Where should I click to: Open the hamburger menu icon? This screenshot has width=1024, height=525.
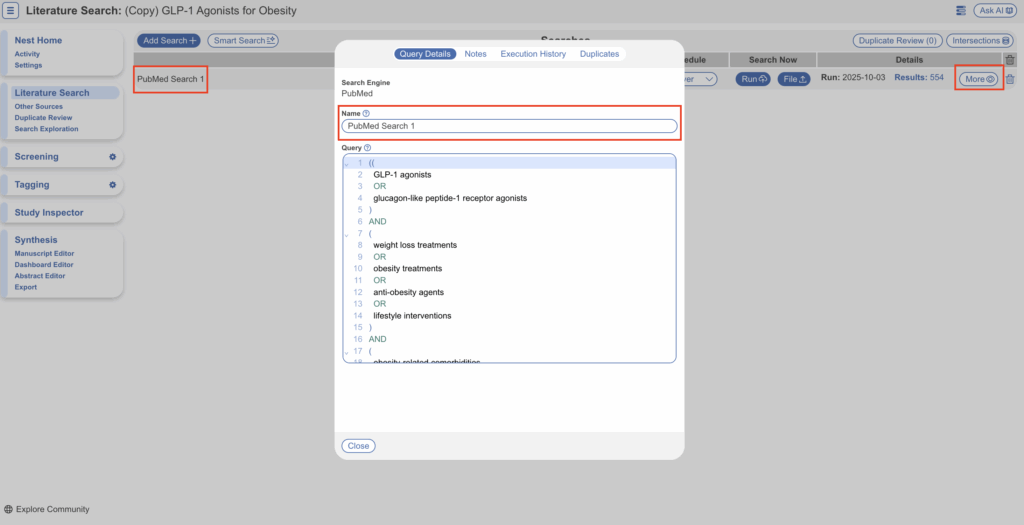click(x=11, y=10)
